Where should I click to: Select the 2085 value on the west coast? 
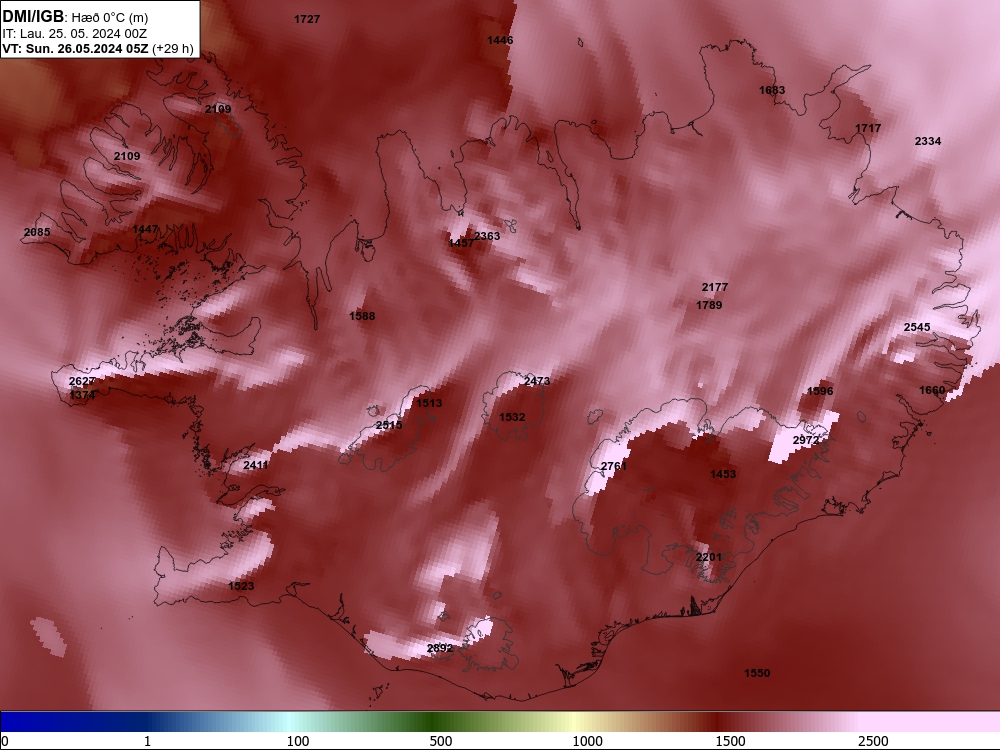pos(37,232)
